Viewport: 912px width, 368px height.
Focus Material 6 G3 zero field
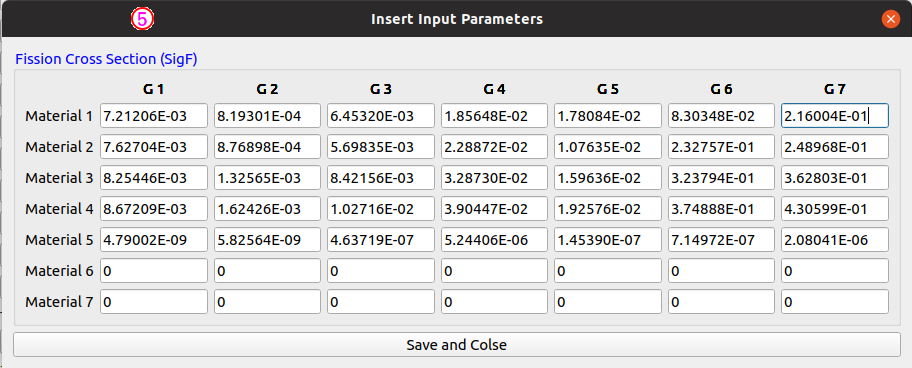point(381,271)
